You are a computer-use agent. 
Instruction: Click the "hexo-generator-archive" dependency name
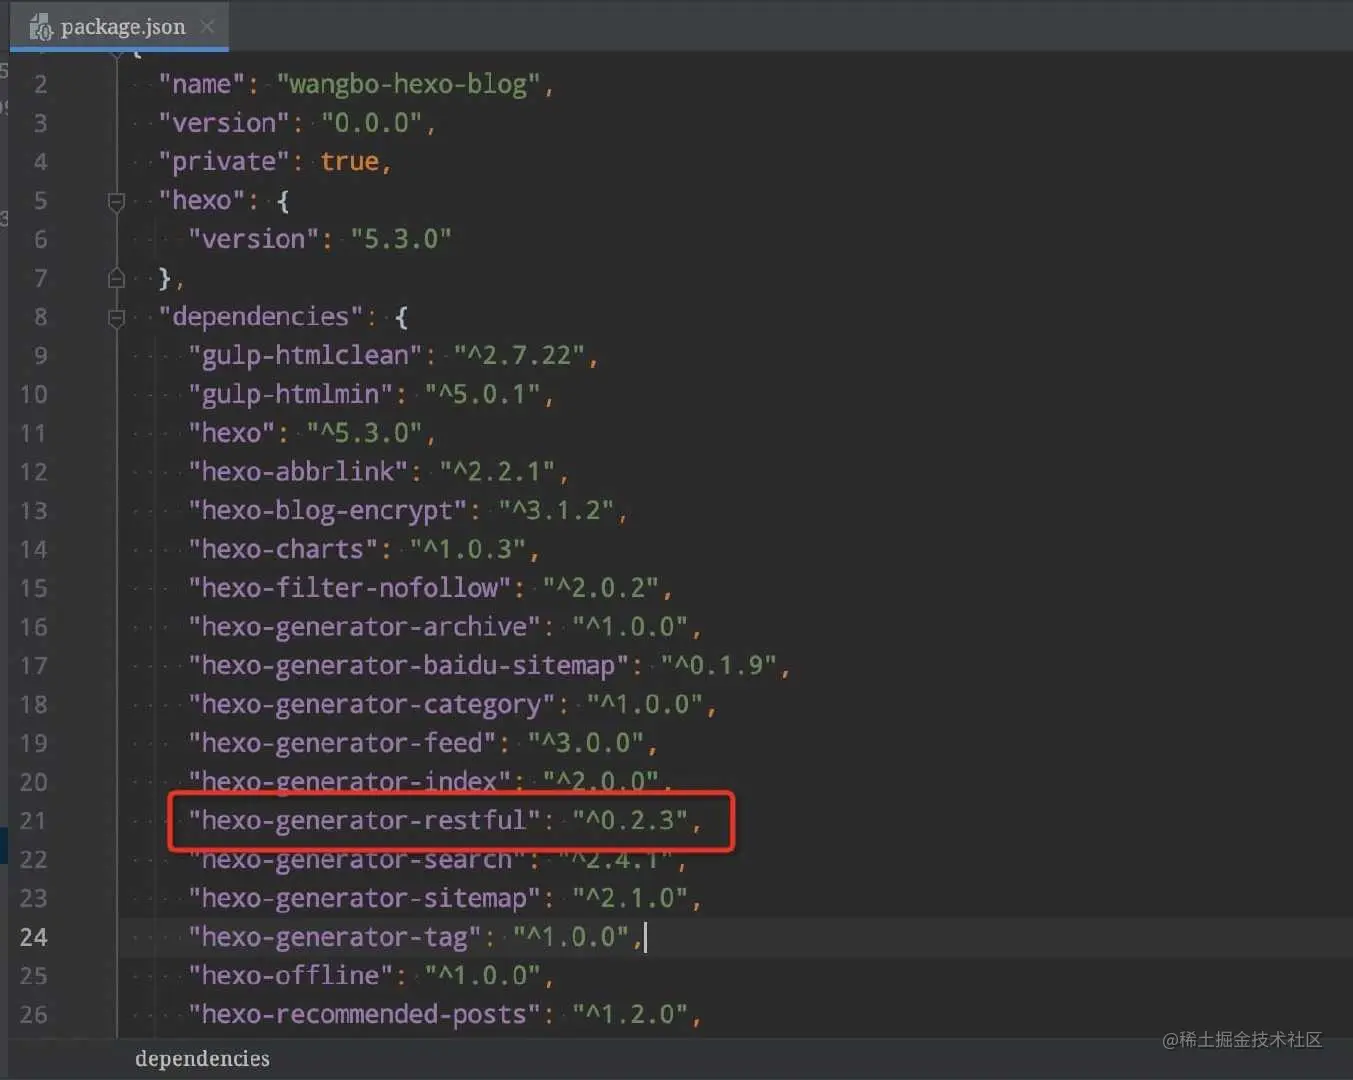[x=364, y=627]
